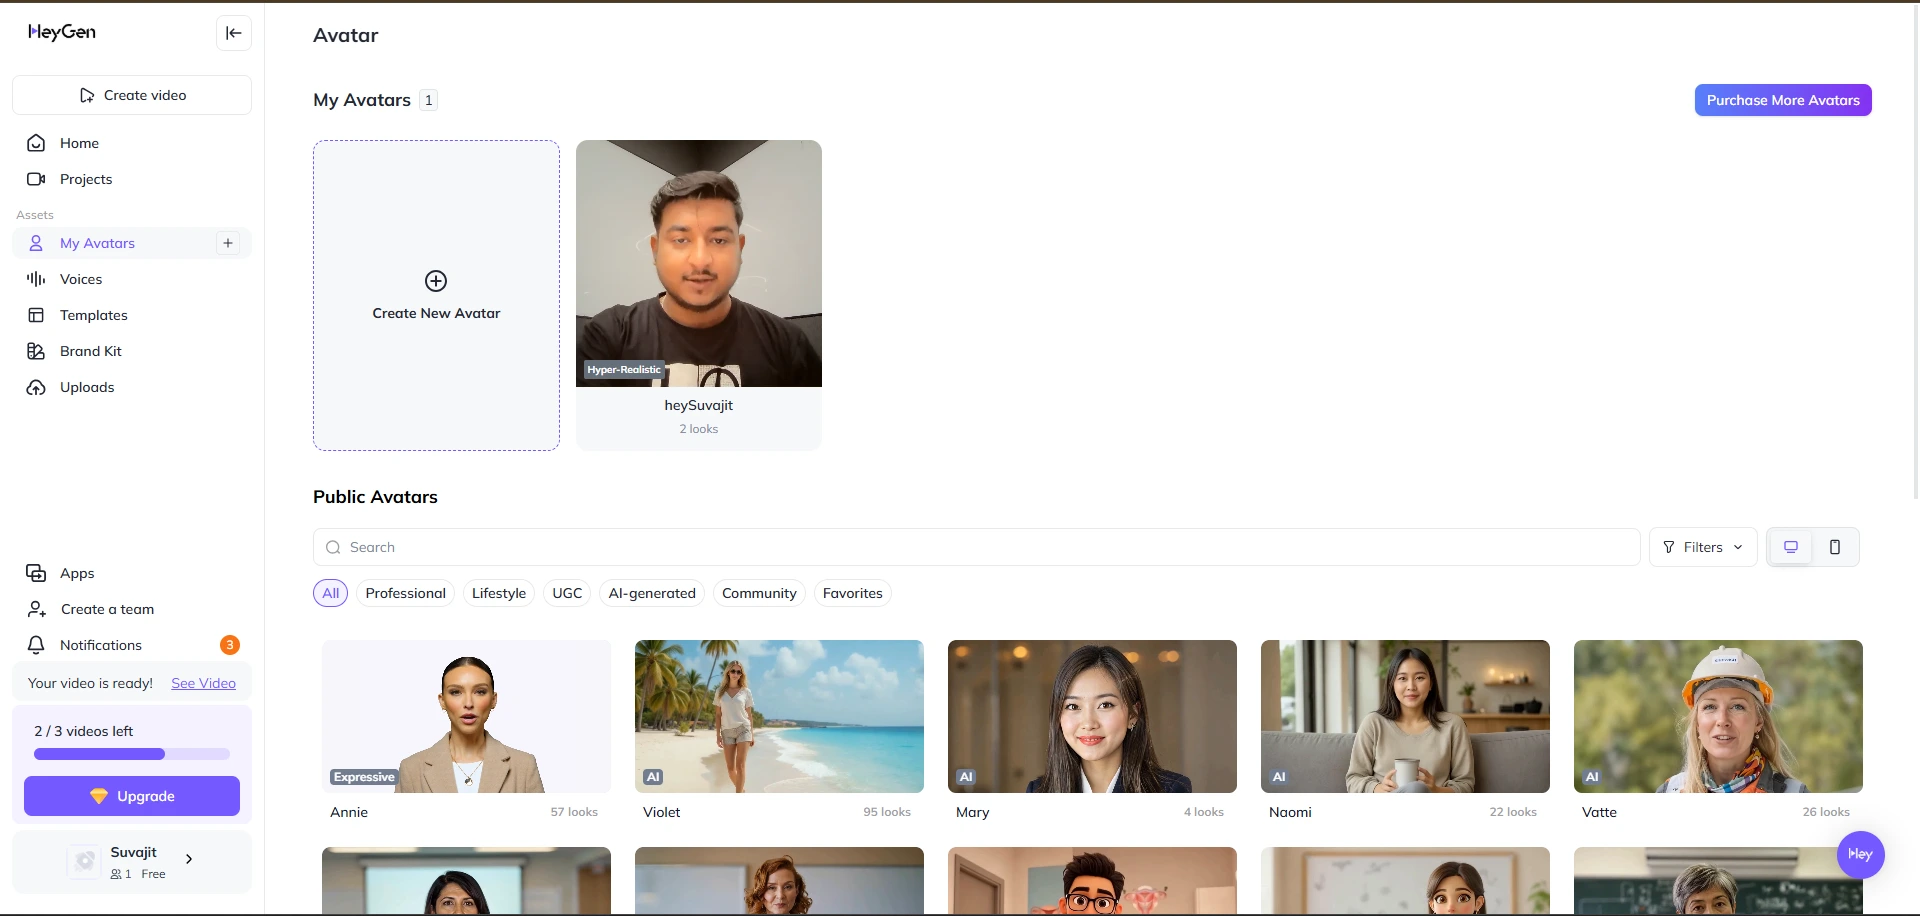Click the '95 looks' text for Violet
The image size is (1920, 916).
(887, 812)
